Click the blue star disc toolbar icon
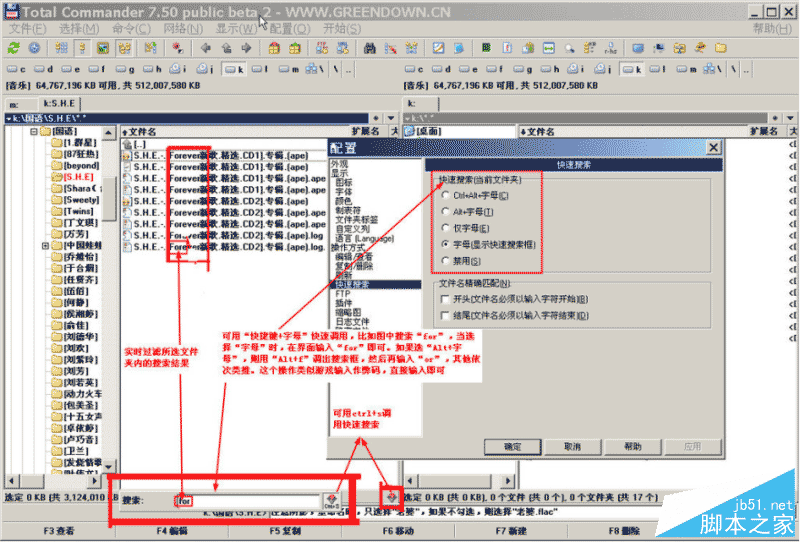The image size is (800, 542). pyautogui.click(x=34, y=48)
